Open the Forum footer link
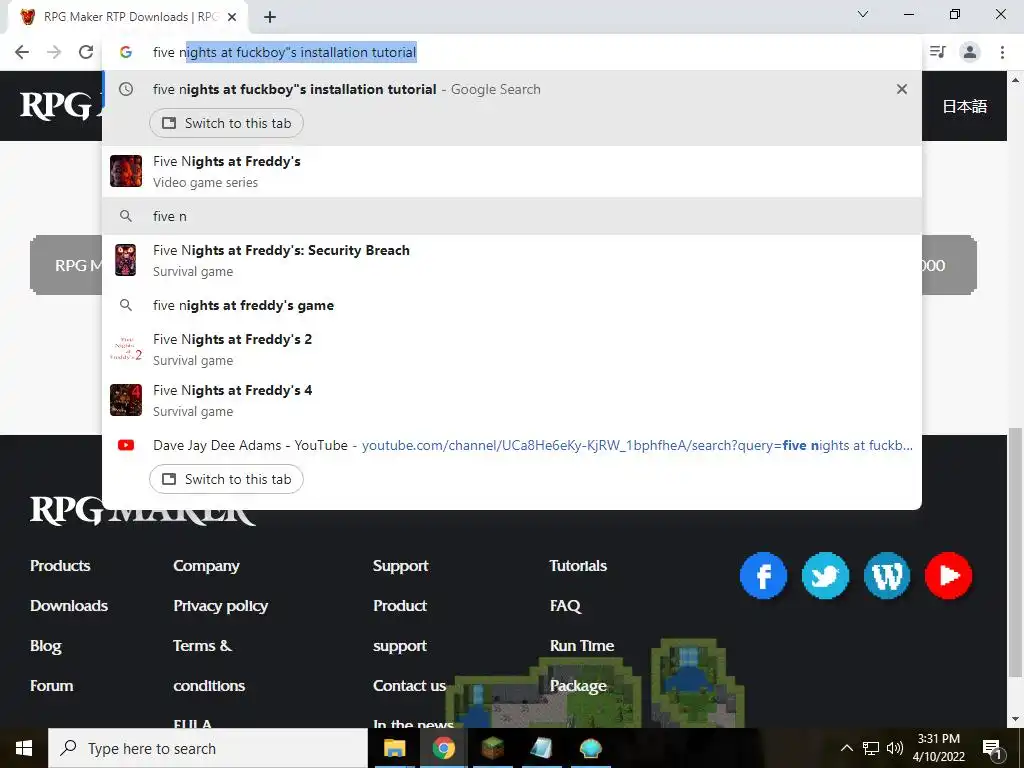The height and width of the screenshot is (768, 1024). 52,686
